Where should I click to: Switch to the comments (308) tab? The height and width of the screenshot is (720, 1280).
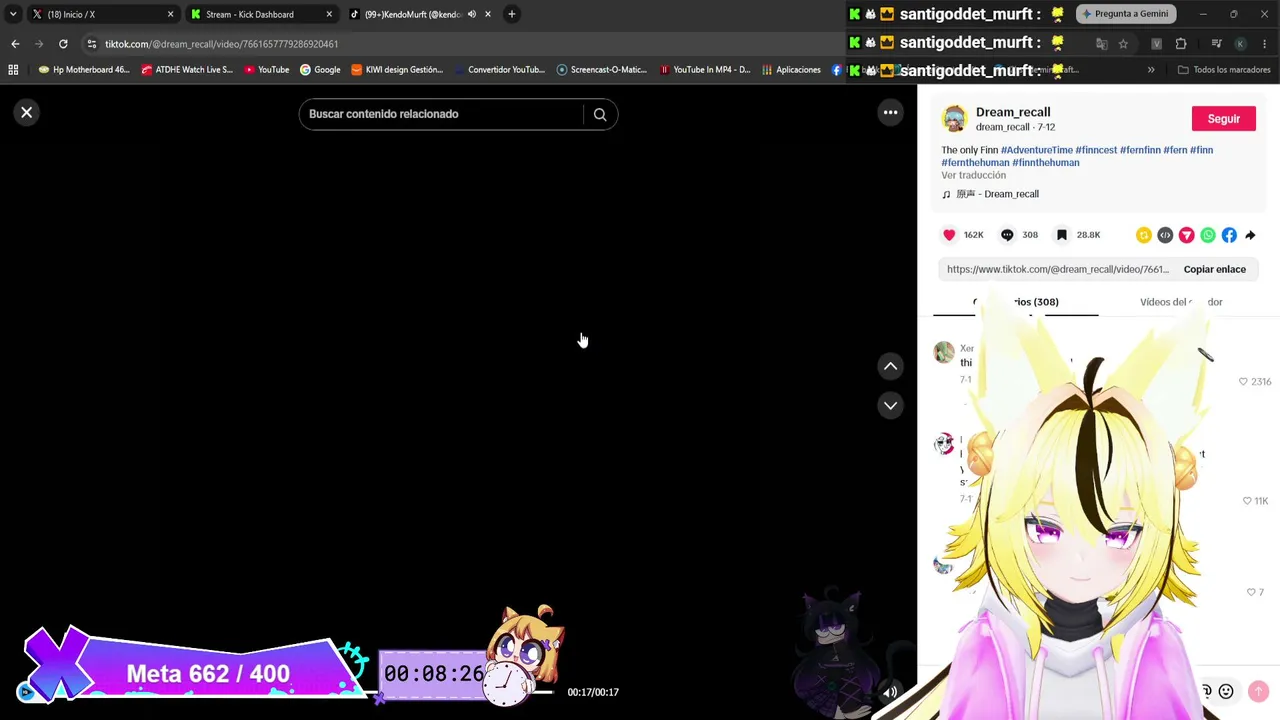pos(1015,302)
